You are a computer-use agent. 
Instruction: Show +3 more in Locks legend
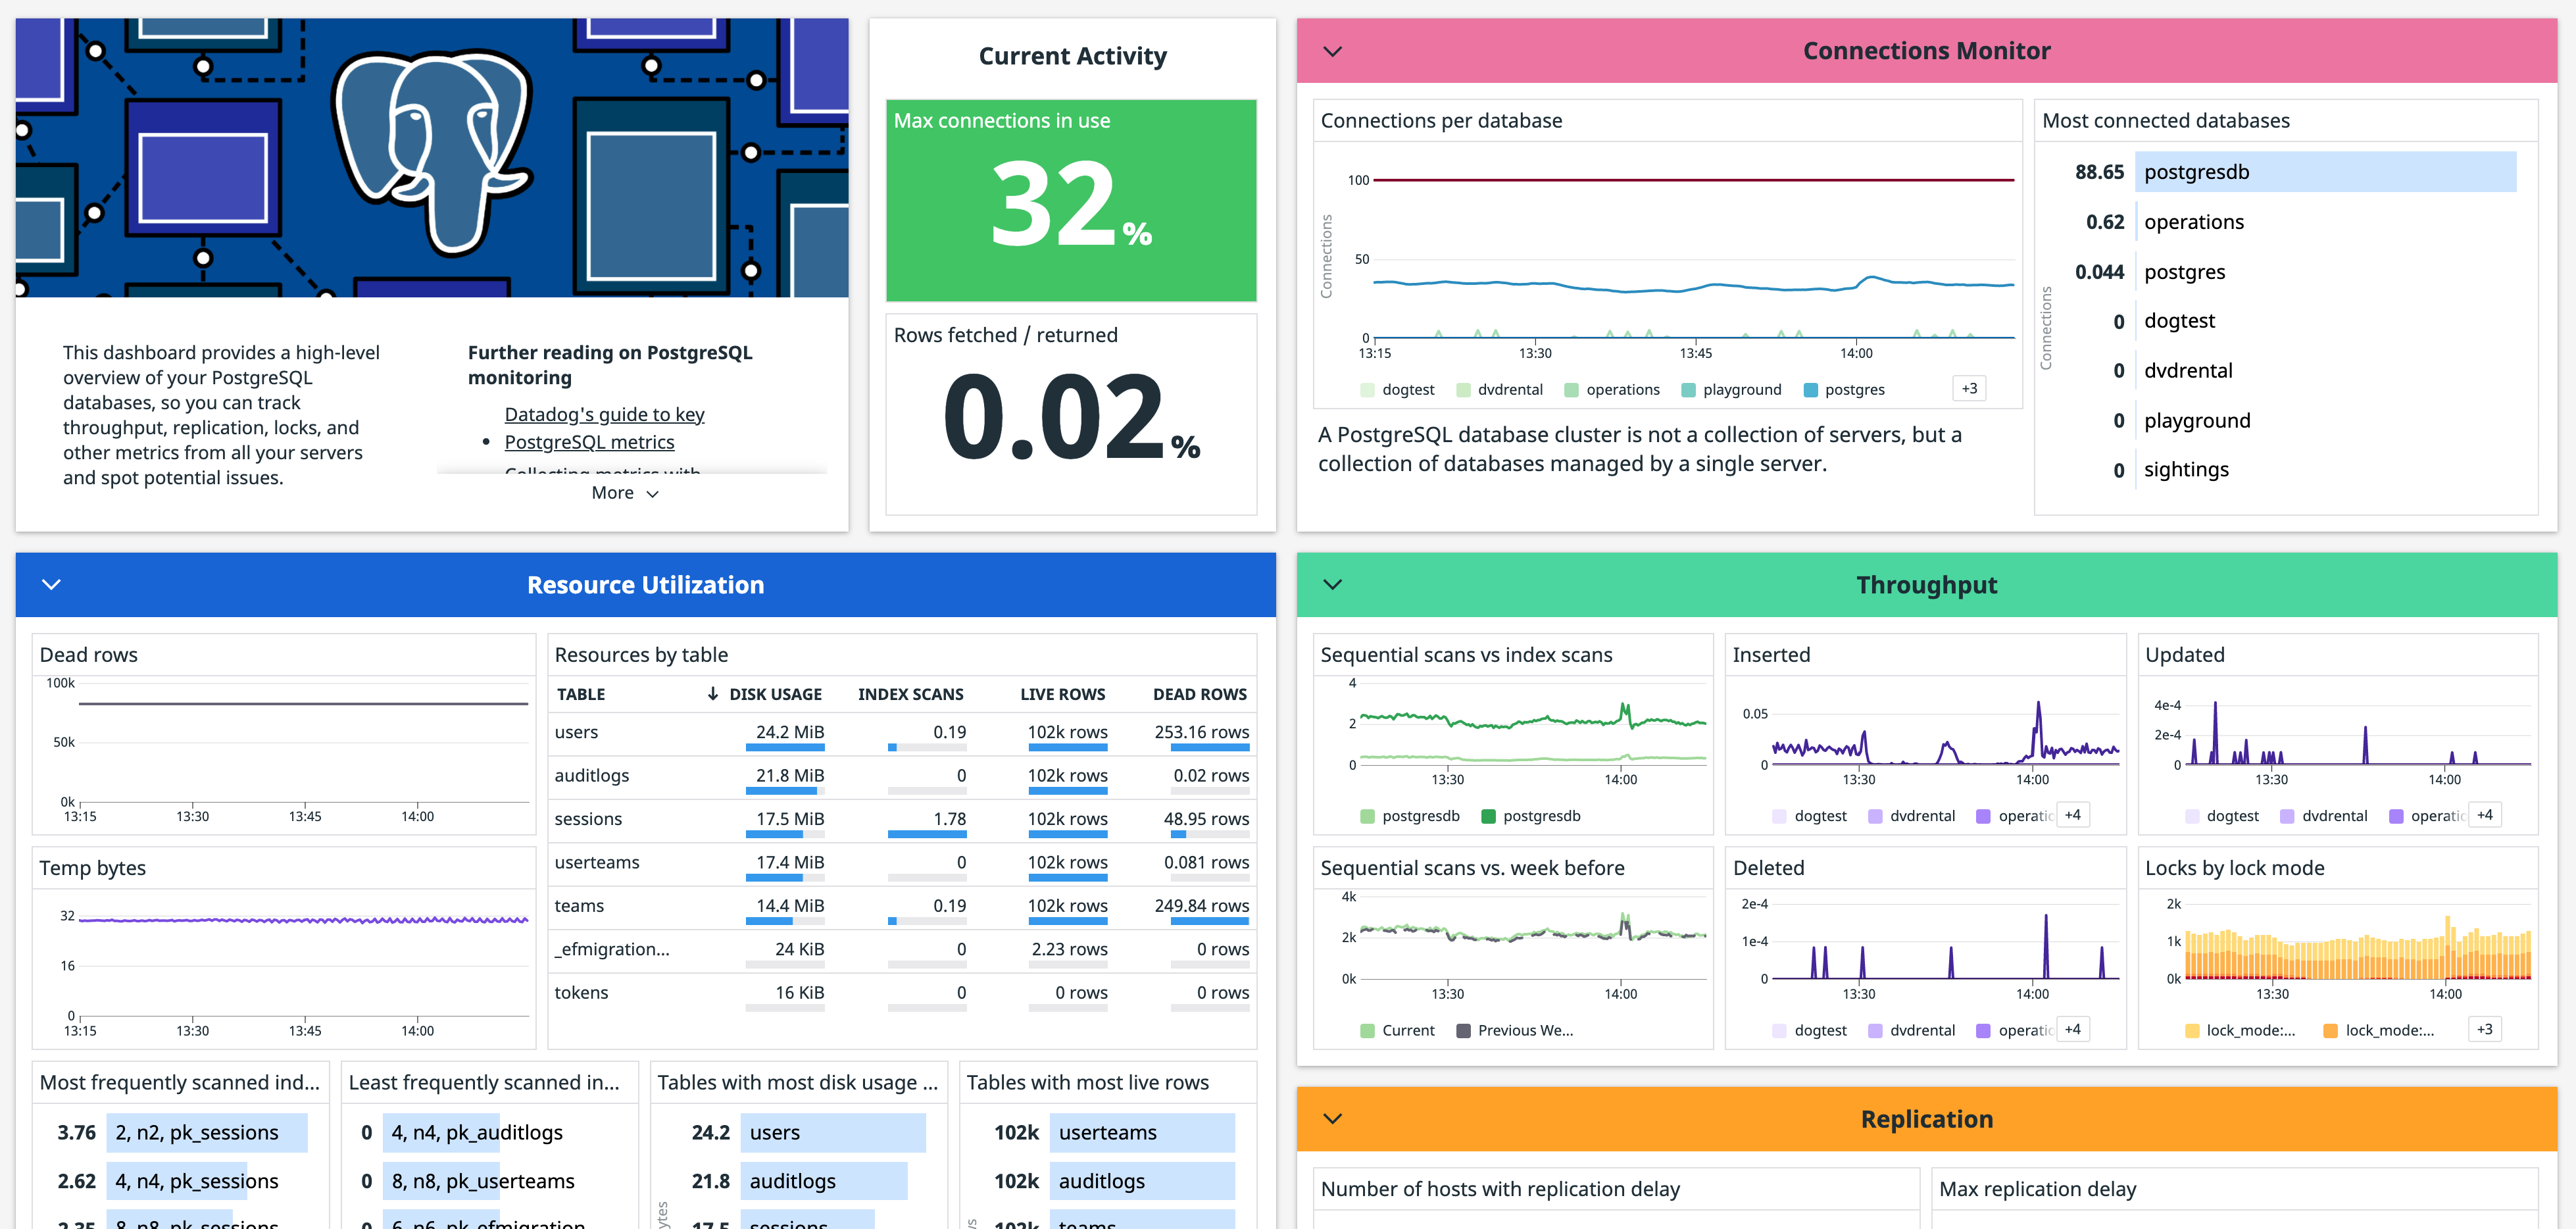point(2484,1029)
